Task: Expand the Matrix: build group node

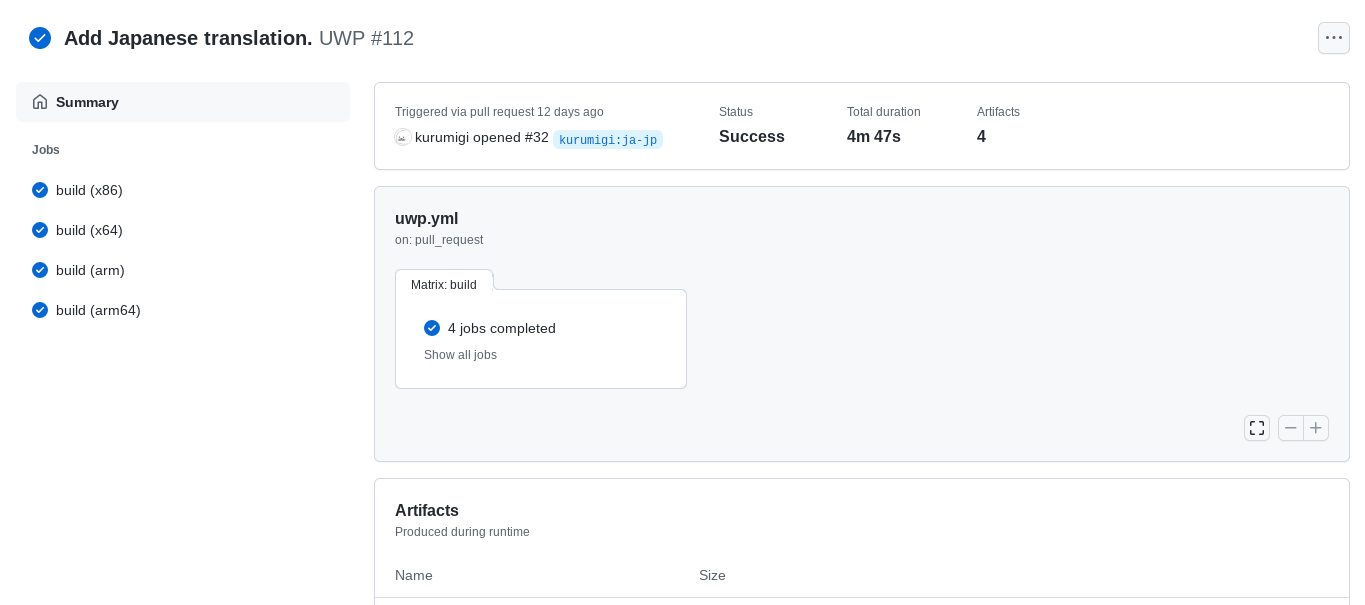Action: [x=444, y=284]
